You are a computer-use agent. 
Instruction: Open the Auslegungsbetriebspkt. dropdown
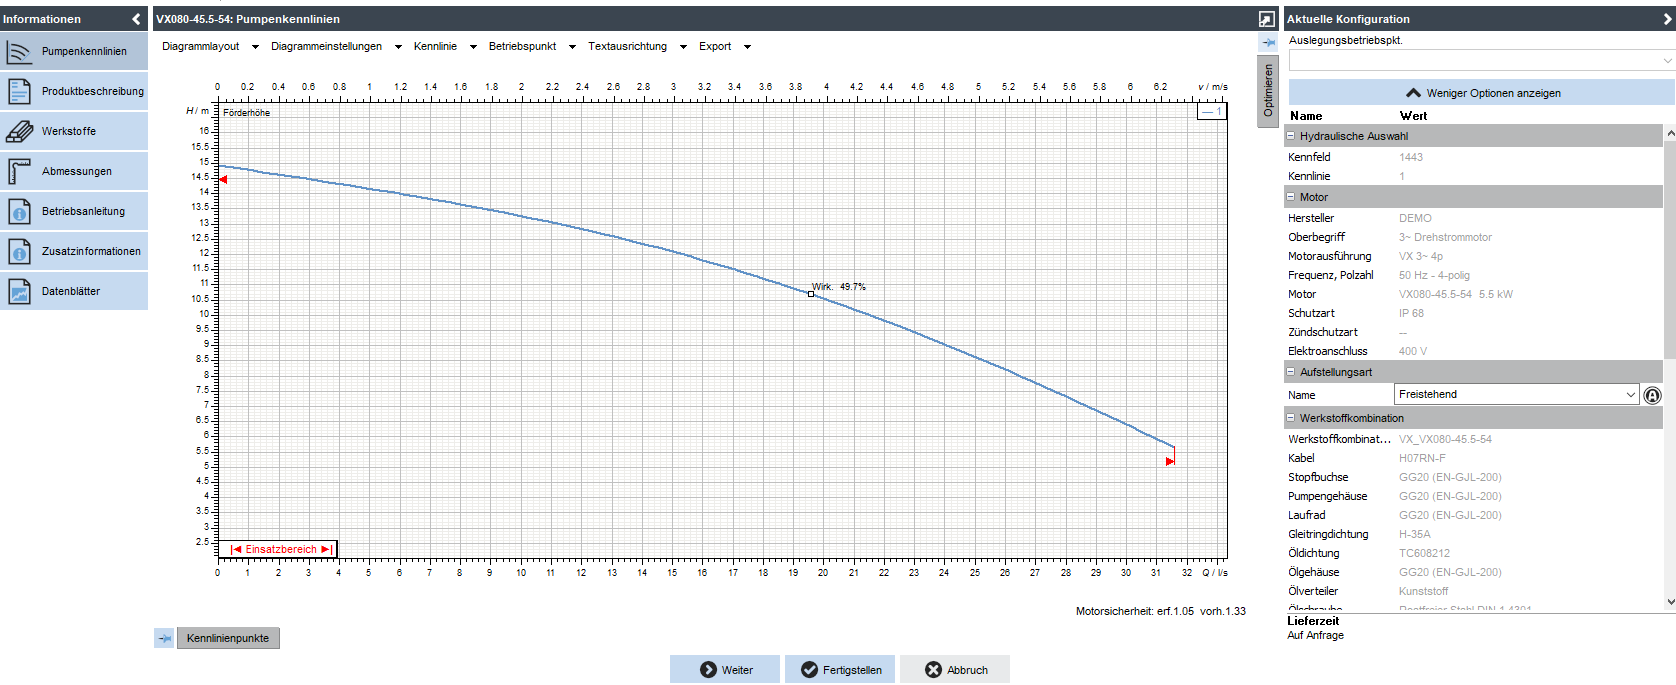point(1480,60)
